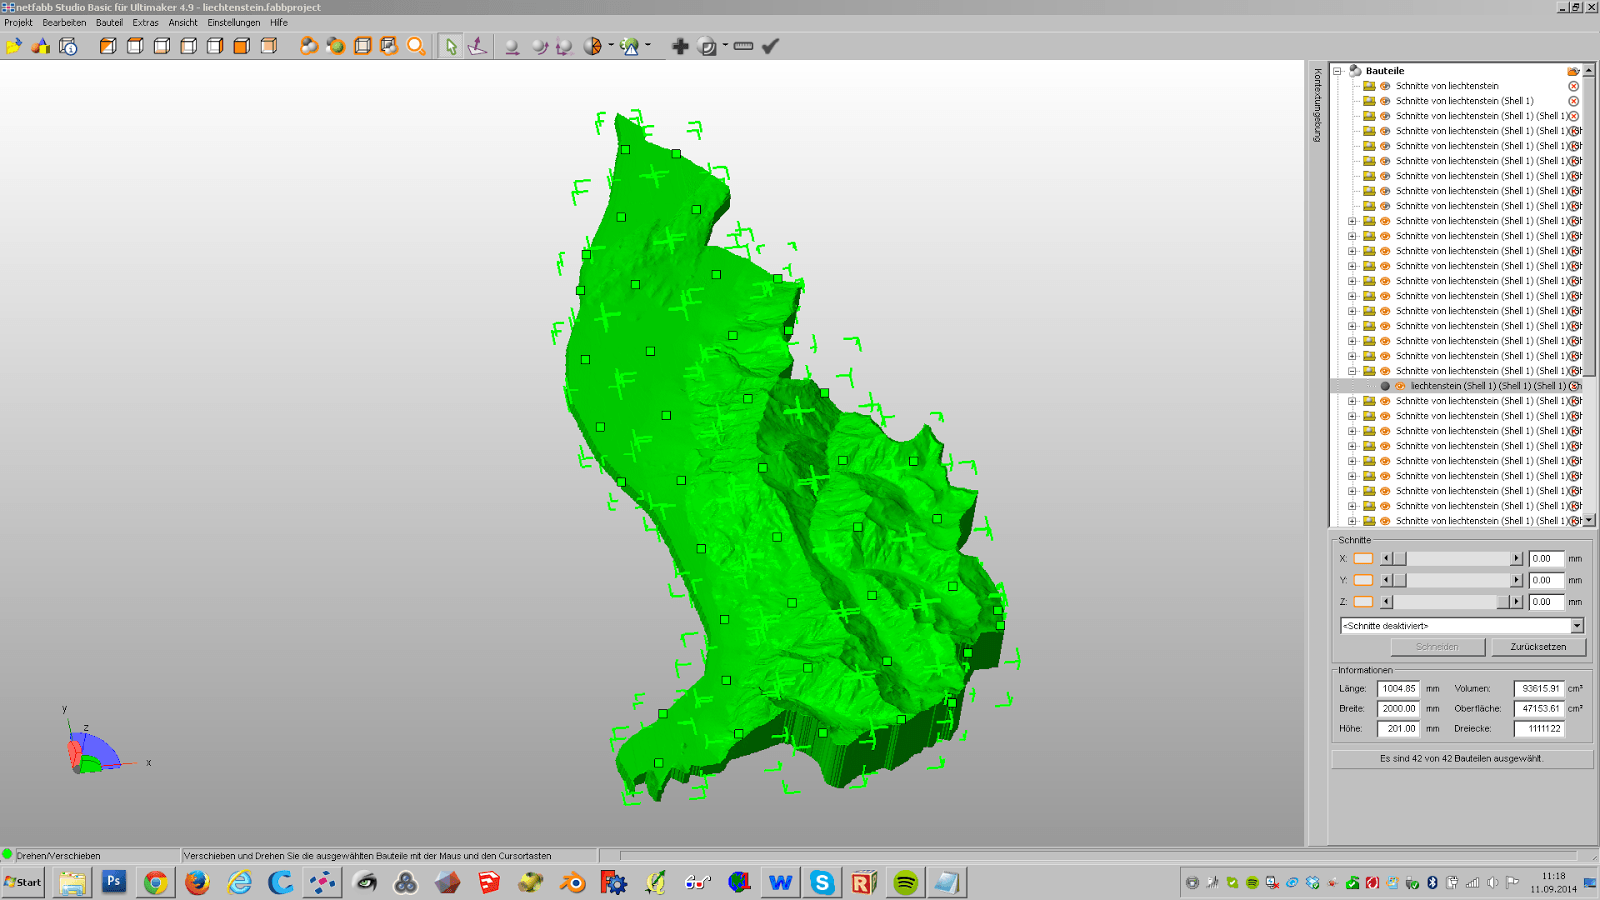Open Spotify from the taskbar

[905, 882]
